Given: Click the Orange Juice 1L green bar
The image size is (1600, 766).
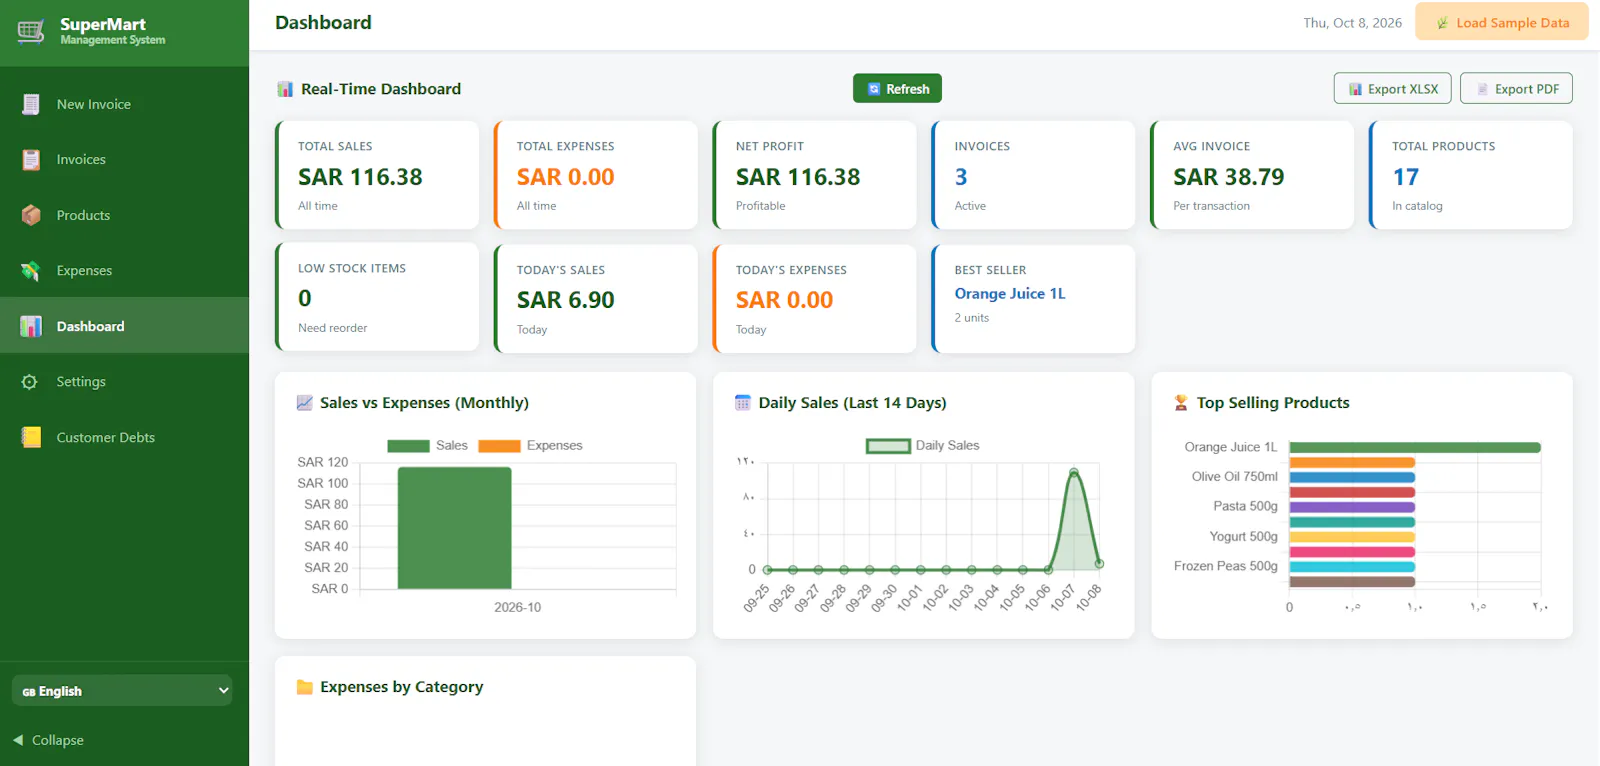Looking at the screenshot, I should click(1415, 447).
